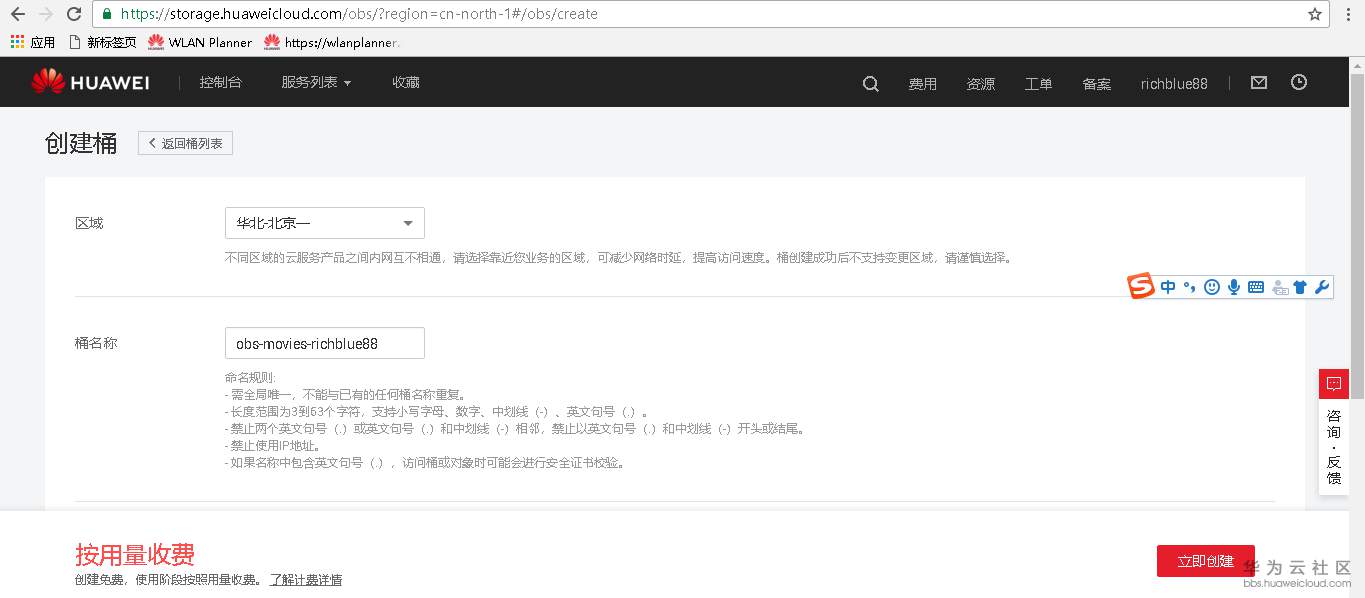Click 返回桶列表 back button

click(x=186, y=143)
